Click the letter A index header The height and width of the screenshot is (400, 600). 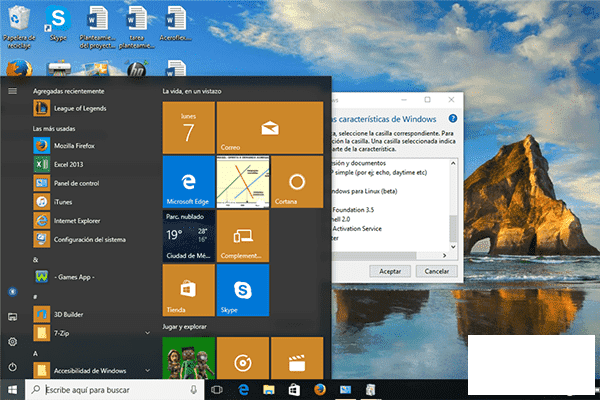(35, 354)
